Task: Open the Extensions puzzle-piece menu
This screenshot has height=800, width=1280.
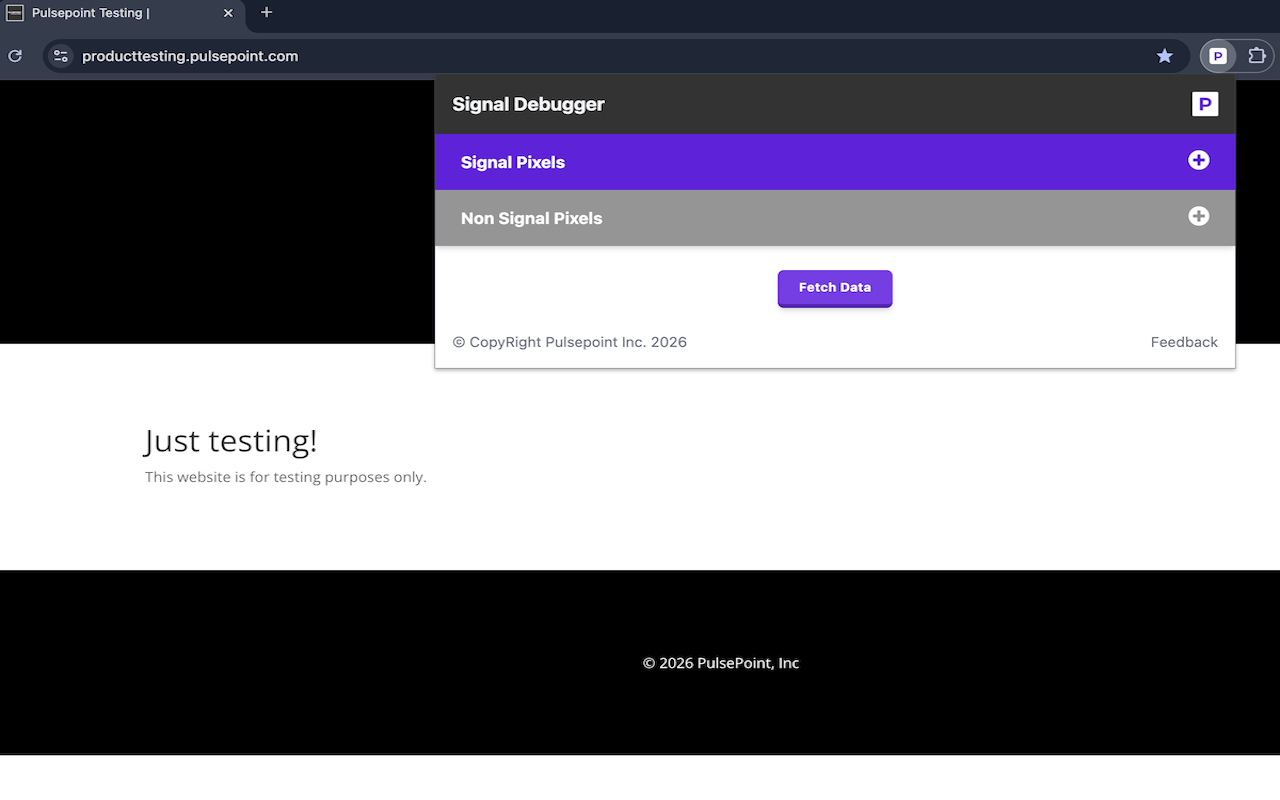Action: click(x=1257, y=56)
